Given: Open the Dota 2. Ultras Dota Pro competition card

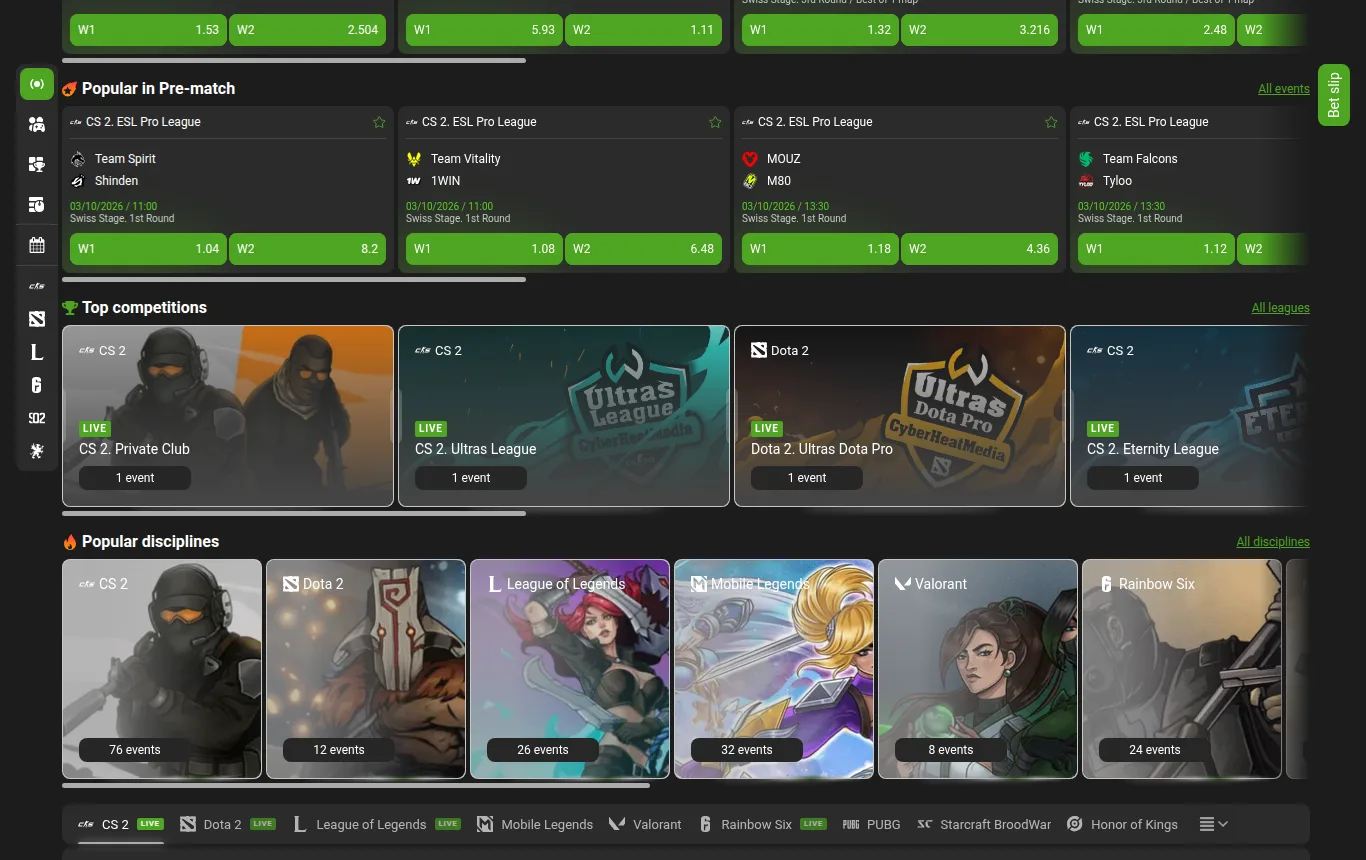Looking at the screenshot, I should coord(900,416).
